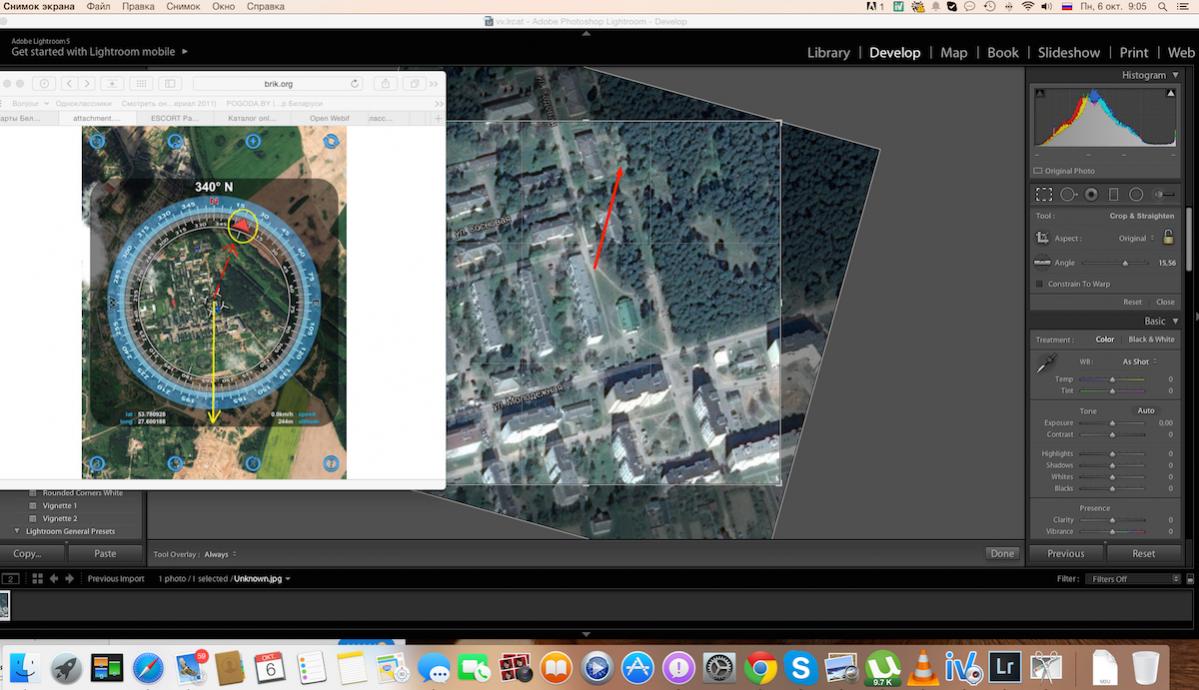Select the Red Eye Correction tool
This screenshot has width=1199, height=690.
(x=1091, y=195)
